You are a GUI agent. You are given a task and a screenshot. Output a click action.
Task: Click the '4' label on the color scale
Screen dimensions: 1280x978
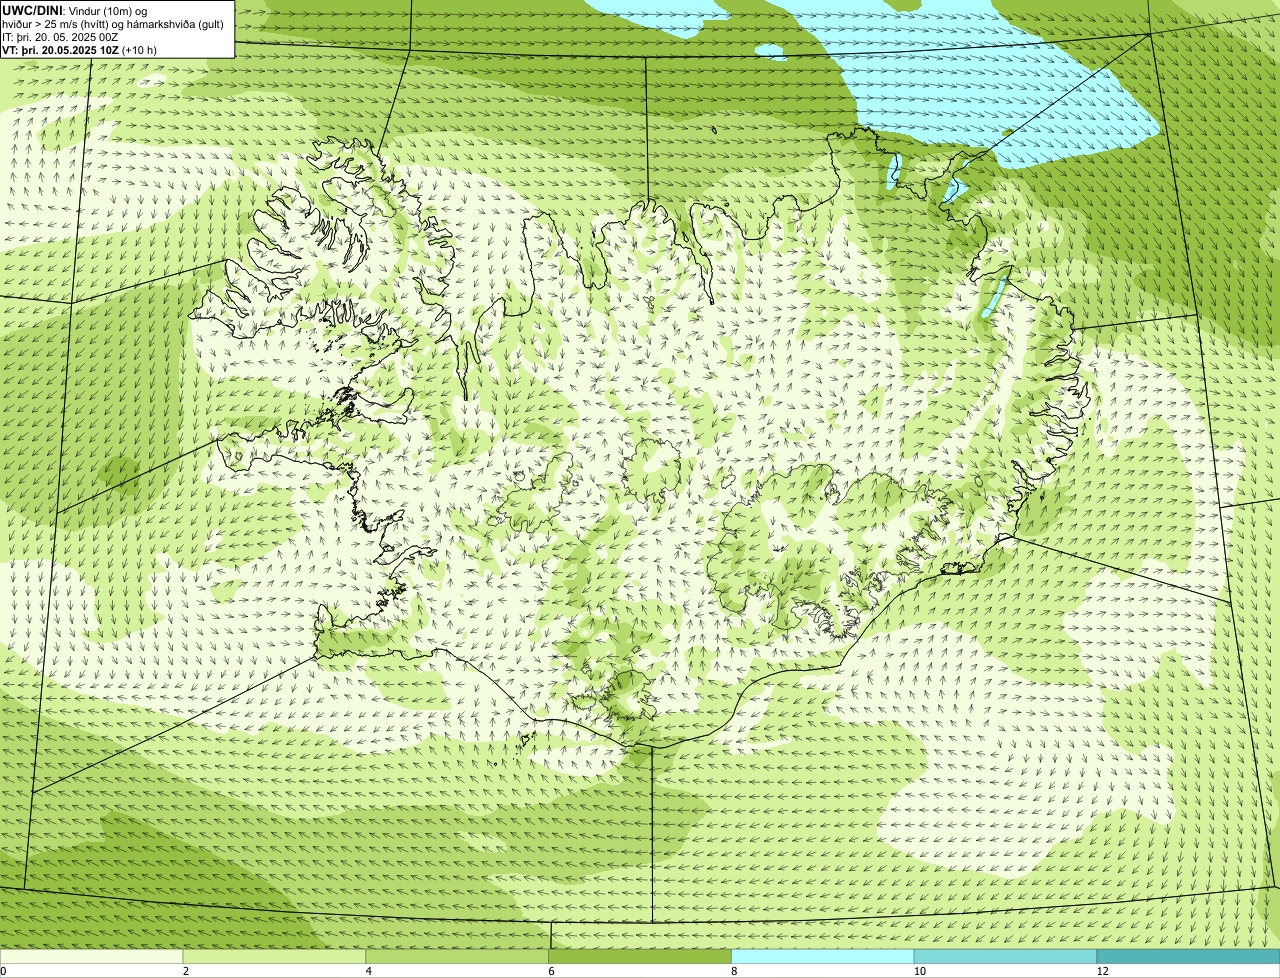(369, 971)
